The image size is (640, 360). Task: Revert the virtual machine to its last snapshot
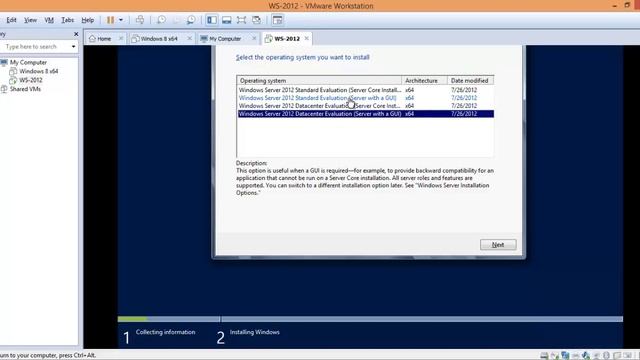click(176, 20)
